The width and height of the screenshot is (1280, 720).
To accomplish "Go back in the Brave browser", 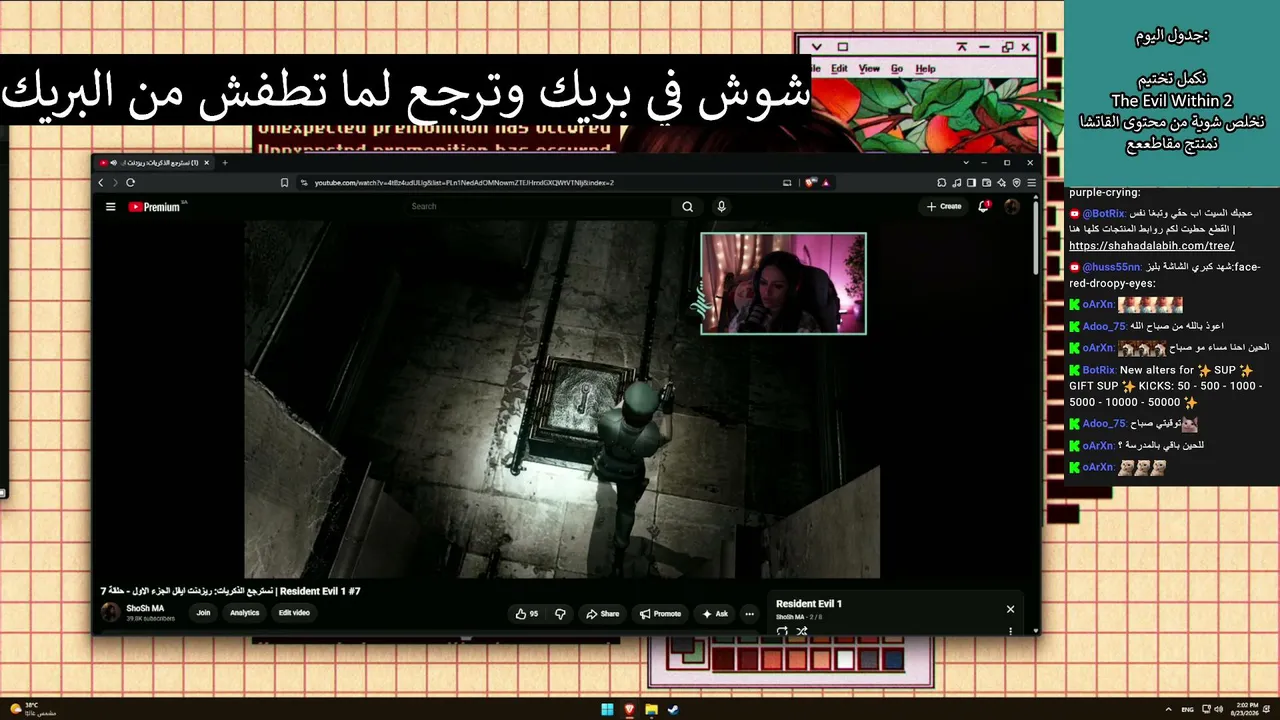I will click(x=101, y=183).
